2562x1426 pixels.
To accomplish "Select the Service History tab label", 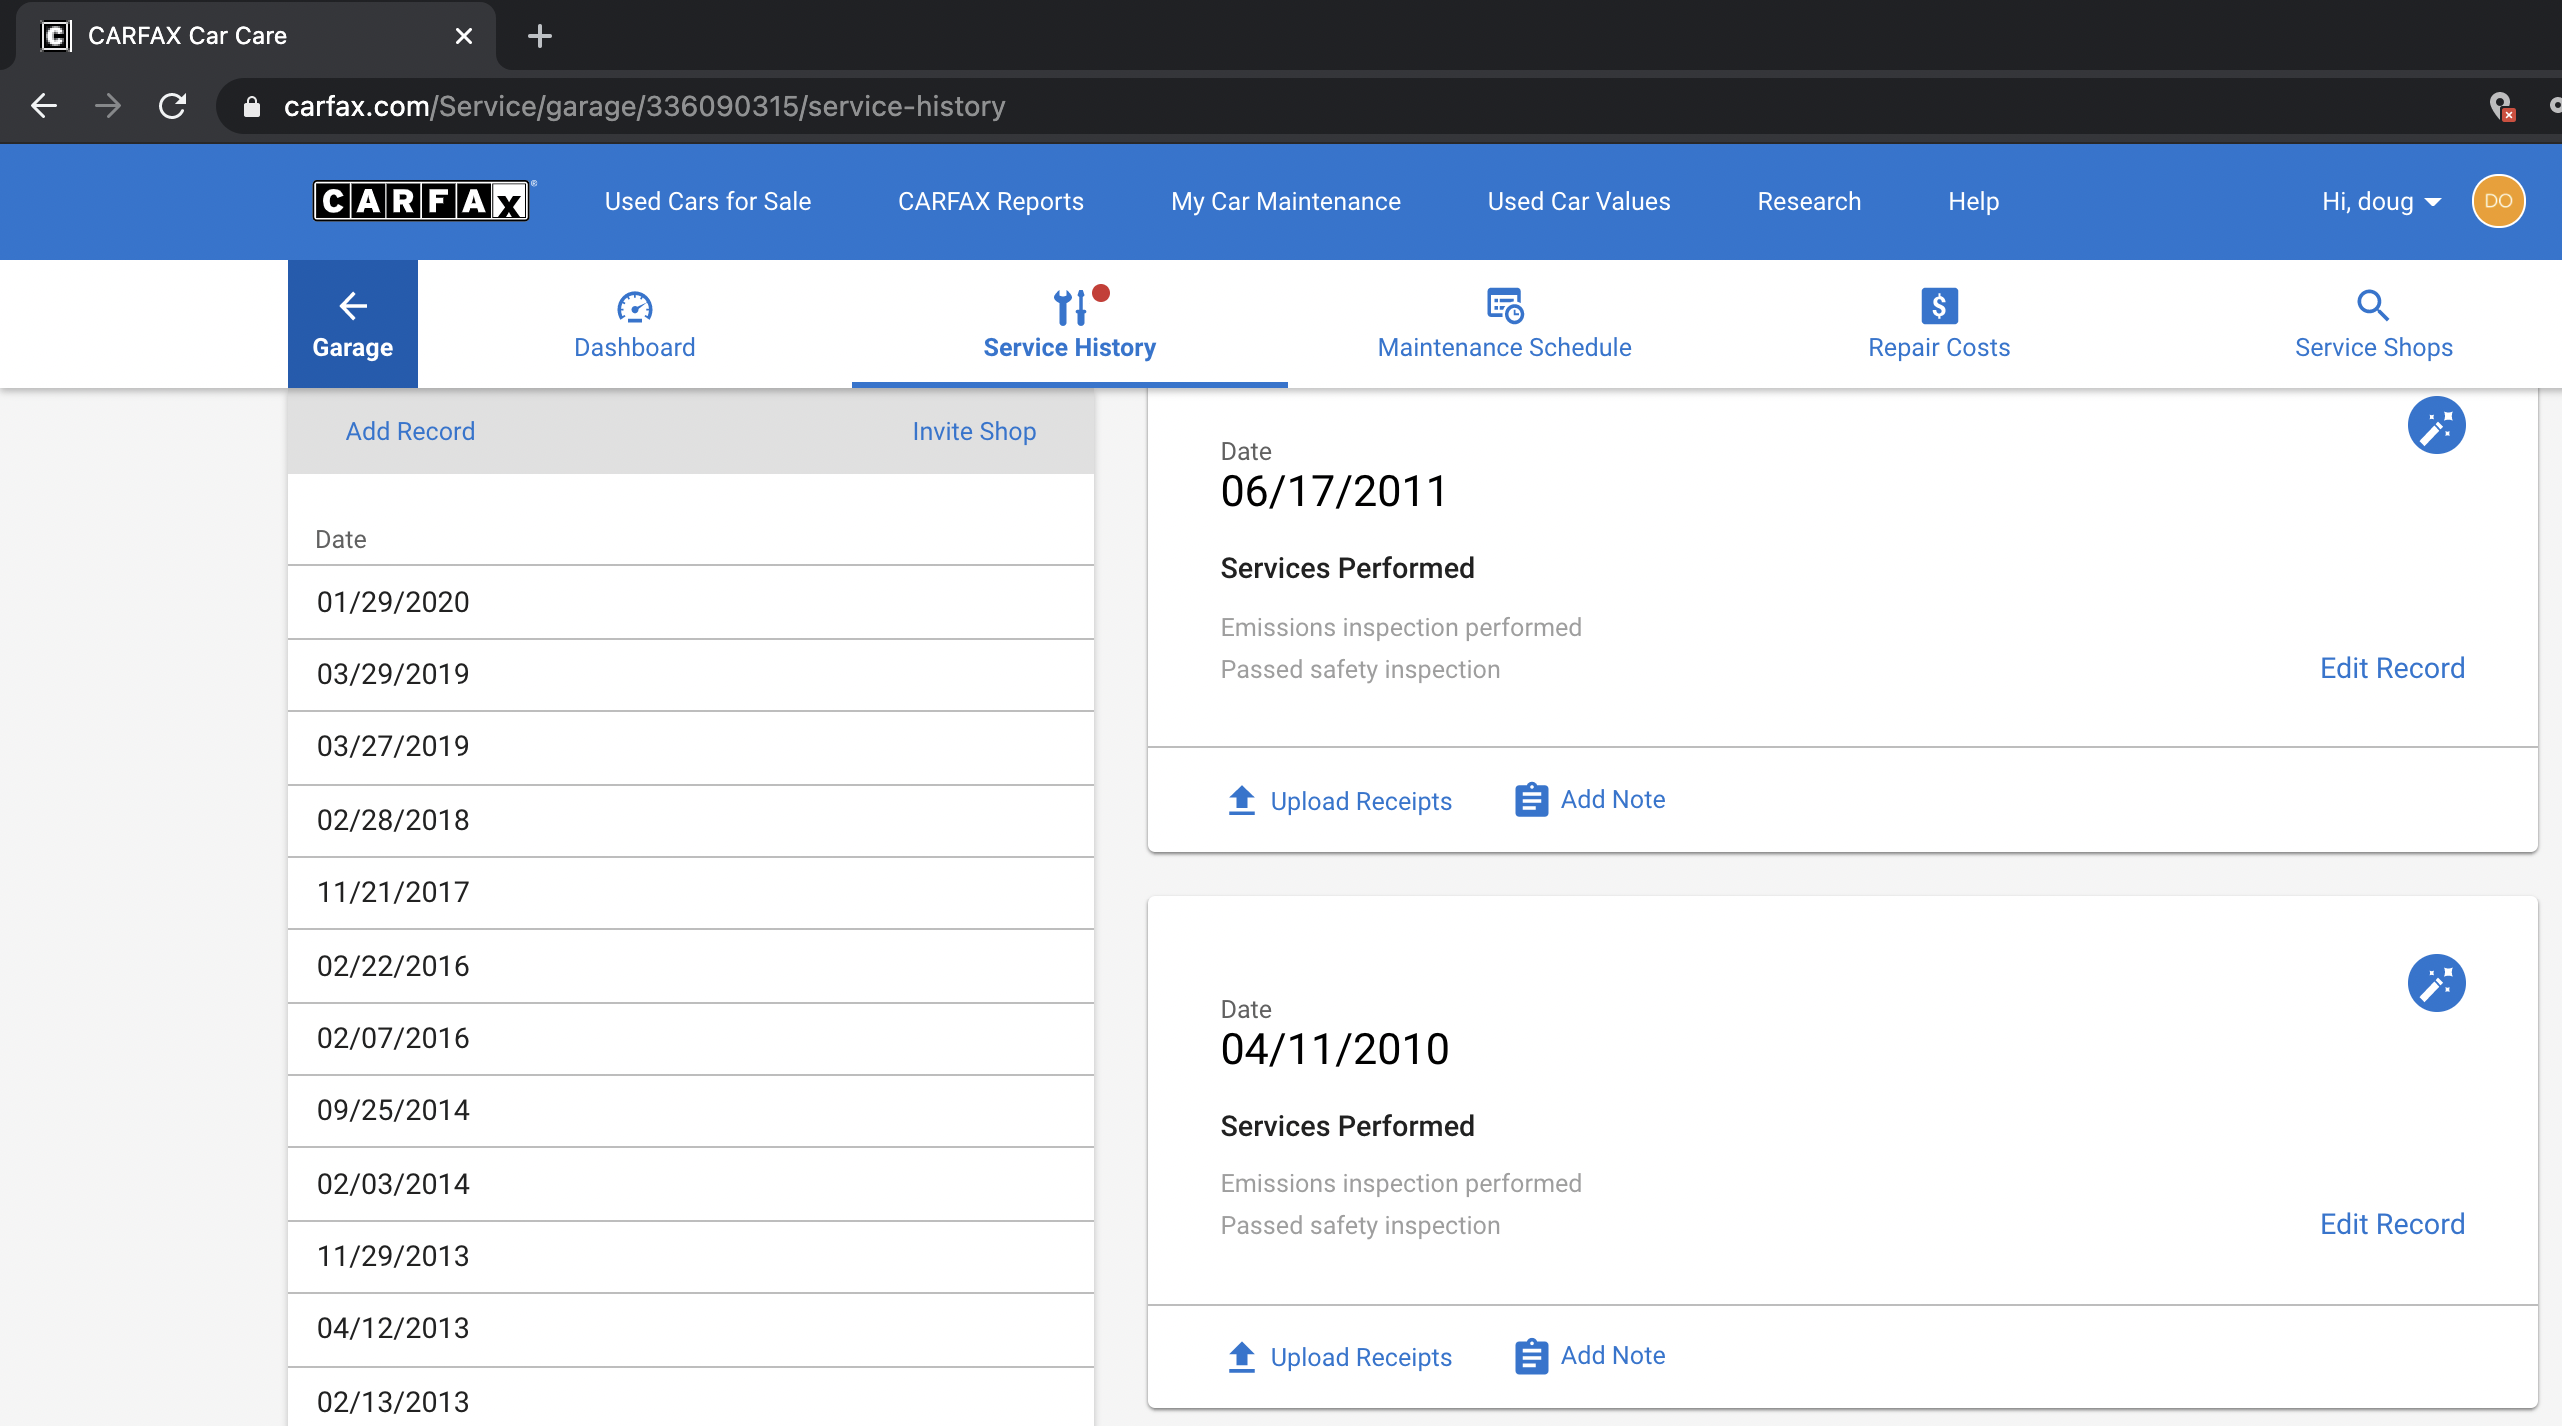I will [1070, 347].
